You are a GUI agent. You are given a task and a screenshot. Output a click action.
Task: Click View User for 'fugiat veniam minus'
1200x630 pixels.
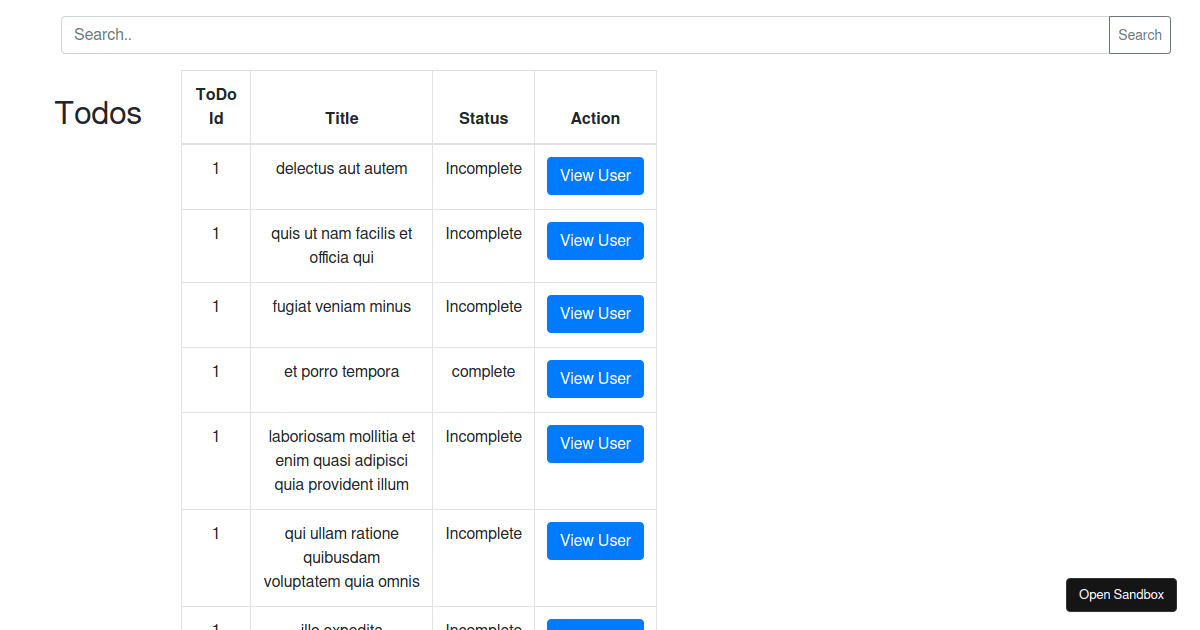pyautogui.click(x=595, y=313)
